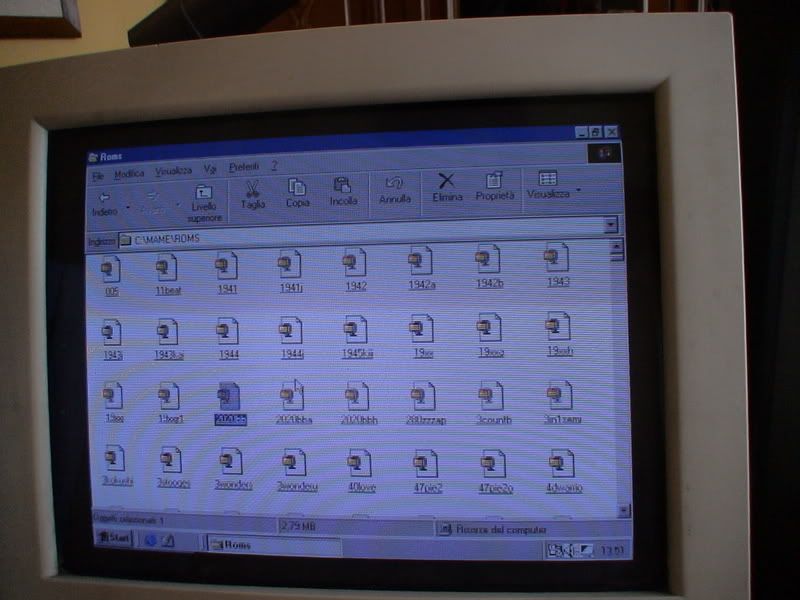Launch Internet Explorer from quick launch
This screenshot has height=600, width=800.
tap(150, 540)
